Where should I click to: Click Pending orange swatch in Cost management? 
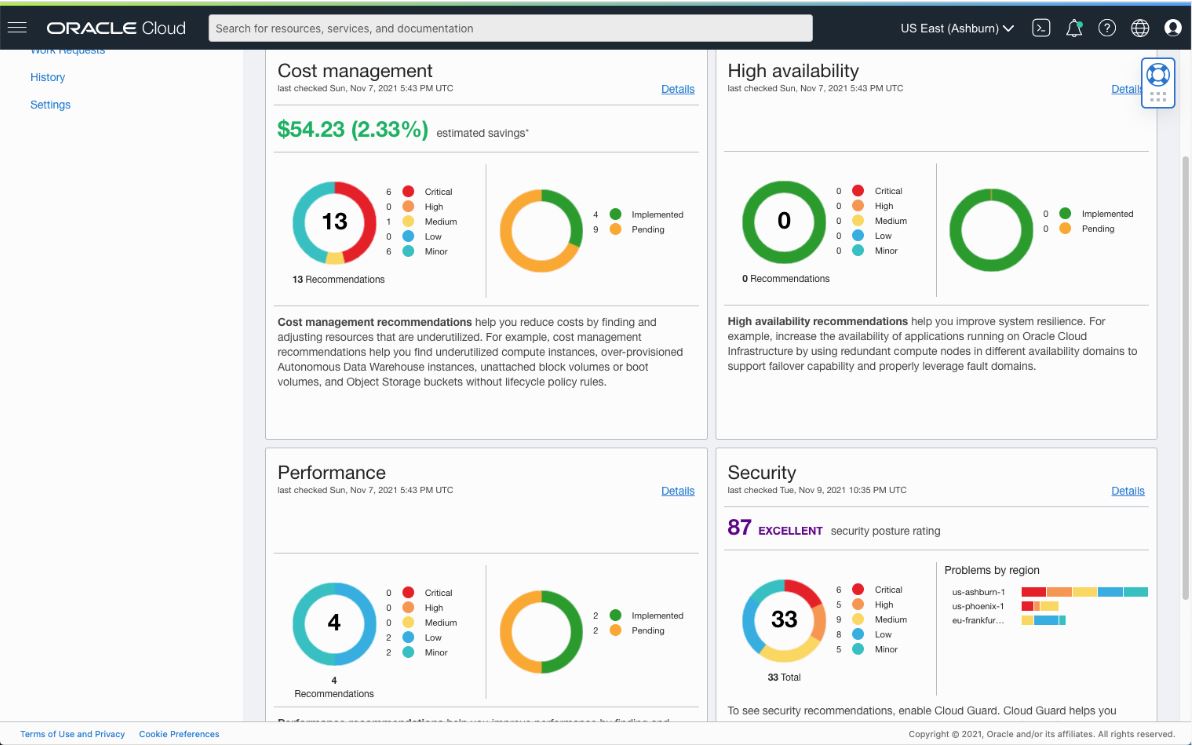[616, 229]
